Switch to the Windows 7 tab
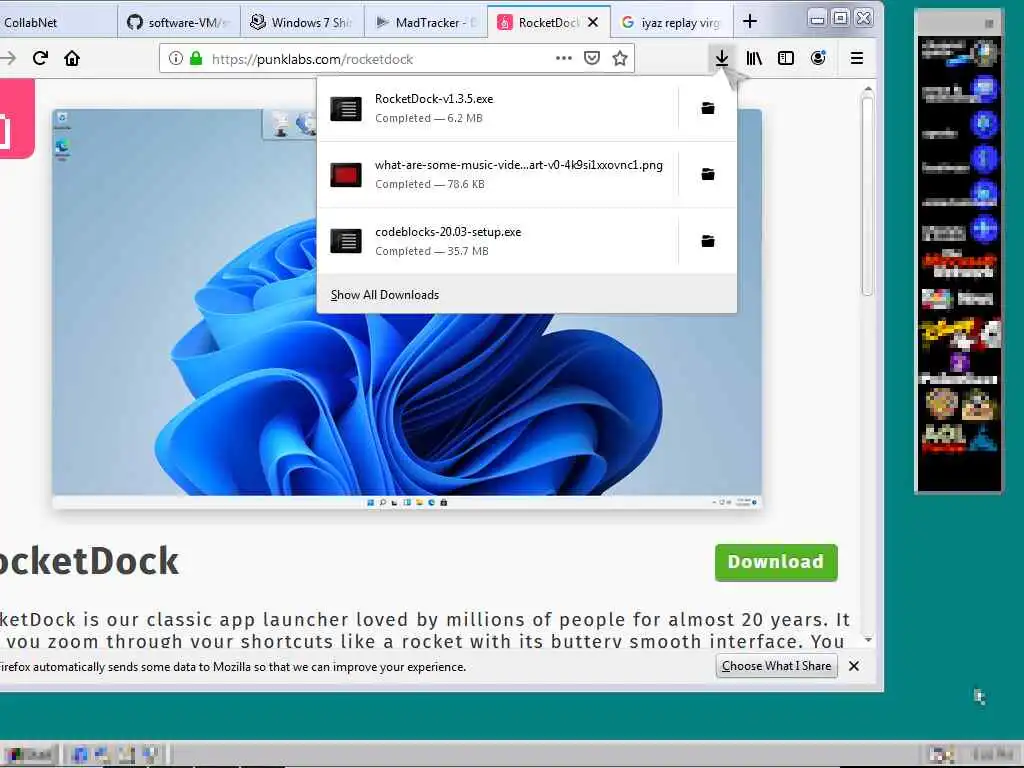Image resolution: width=1024 pixels, height=768 pixels. 302,22
